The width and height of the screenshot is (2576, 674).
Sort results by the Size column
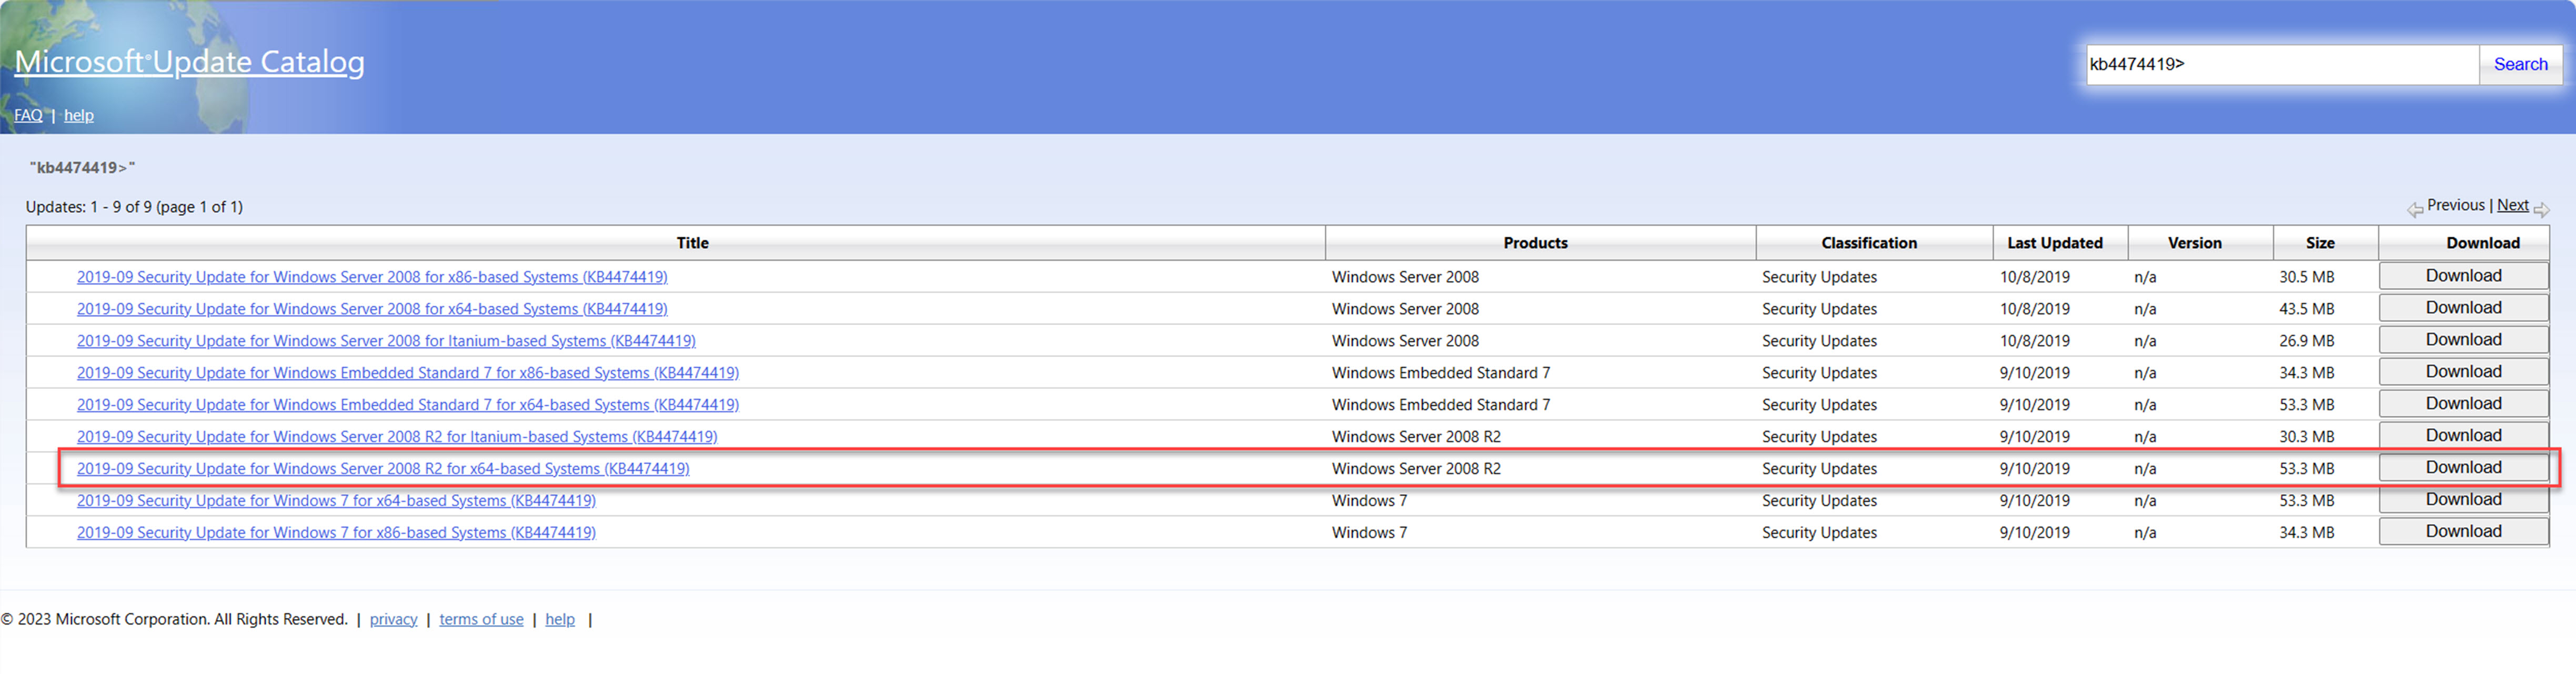2320,242
